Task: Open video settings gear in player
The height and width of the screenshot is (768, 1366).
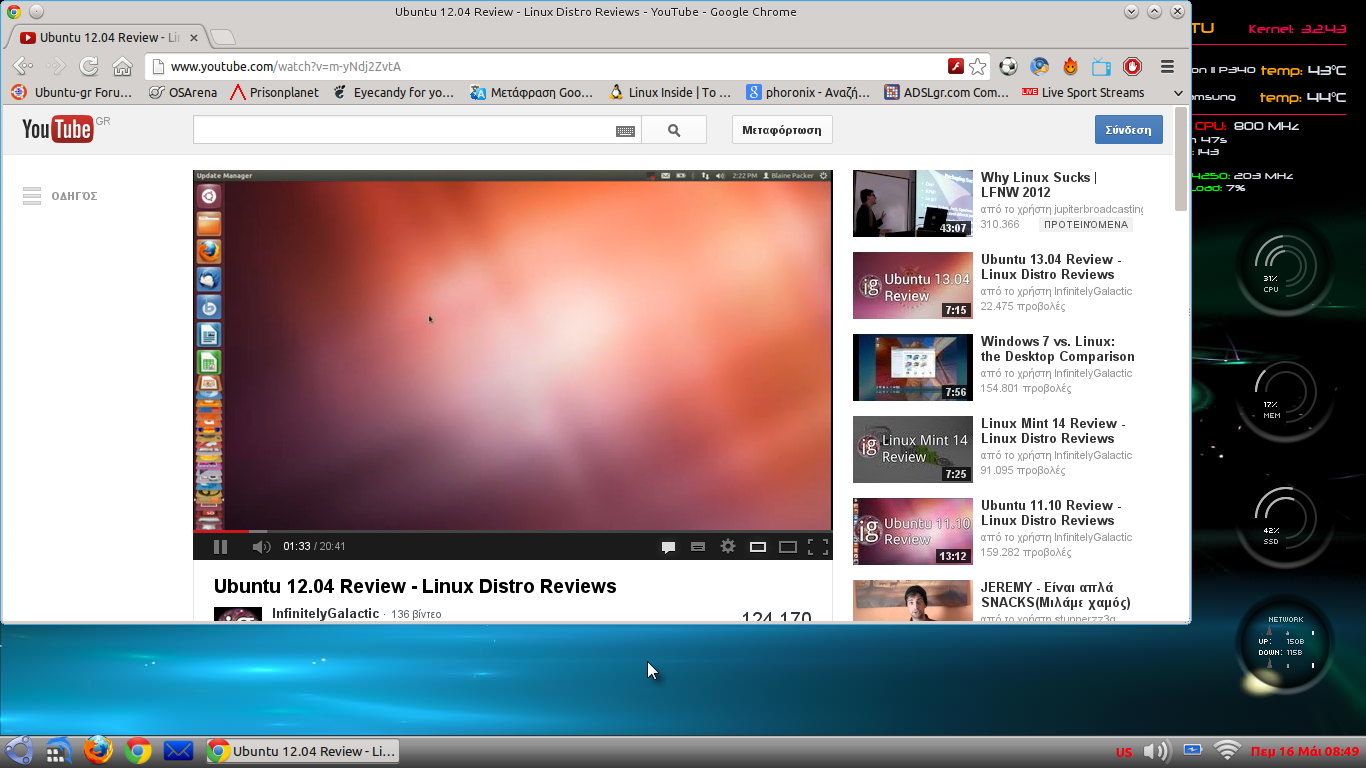Action: [728, 547]
